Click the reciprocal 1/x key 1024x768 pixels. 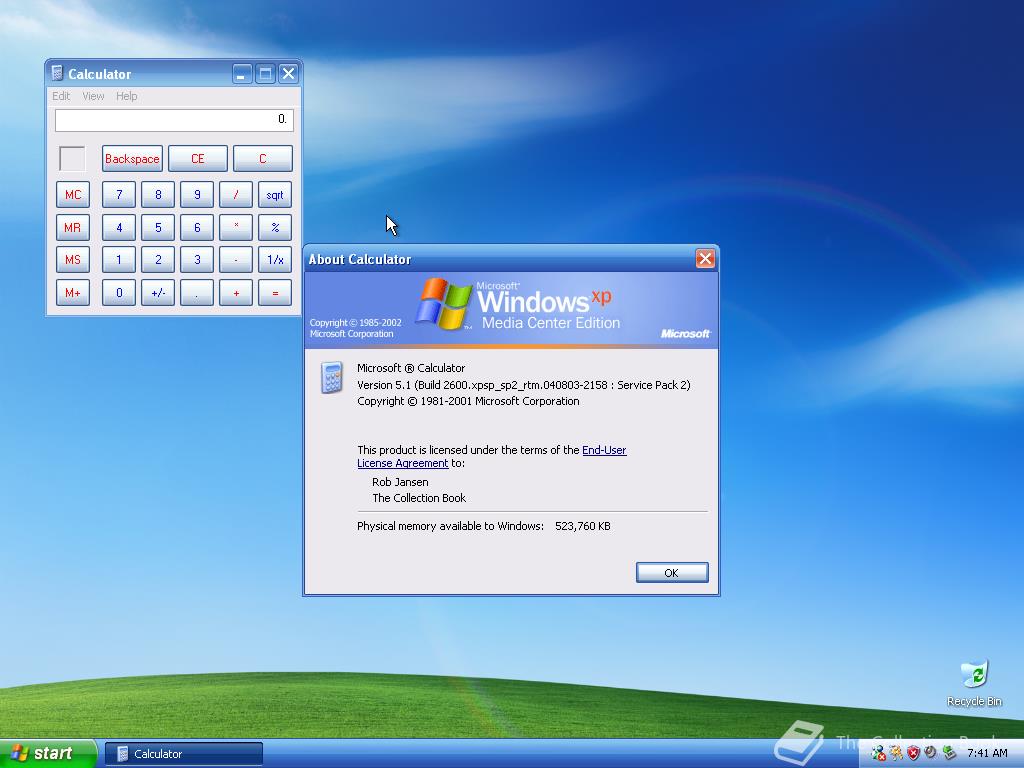click(275, 260)
